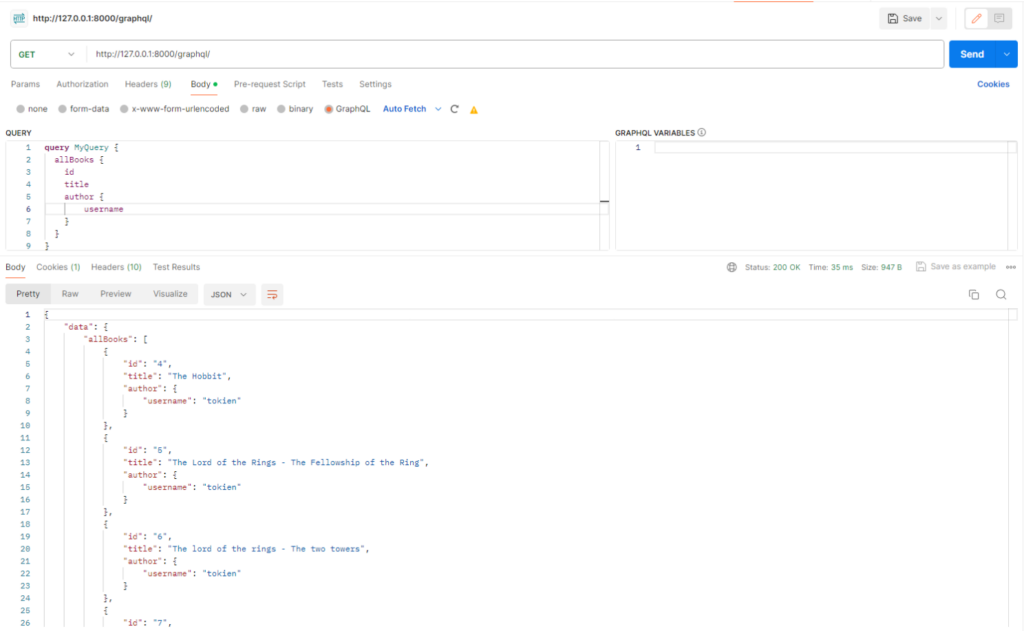Image resolution: width=1024 pixels, height=631 pixels.
Task: Click the Save disk icon button
Action: click(904, 19)
